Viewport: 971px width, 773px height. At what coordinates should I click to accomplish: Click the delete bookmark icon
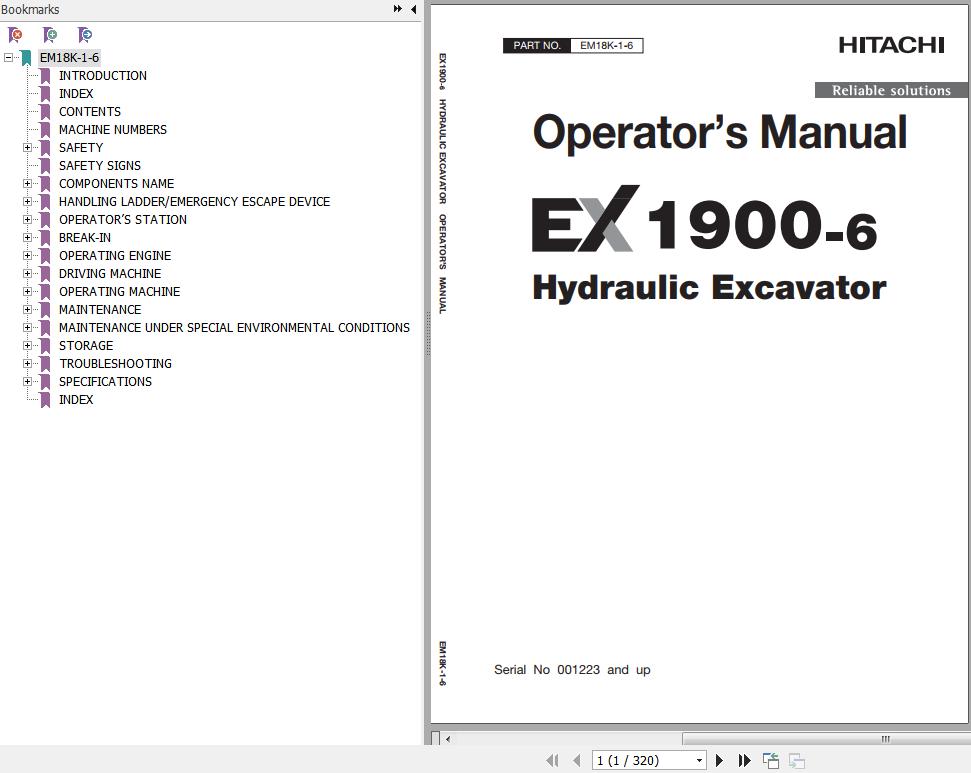15,35
